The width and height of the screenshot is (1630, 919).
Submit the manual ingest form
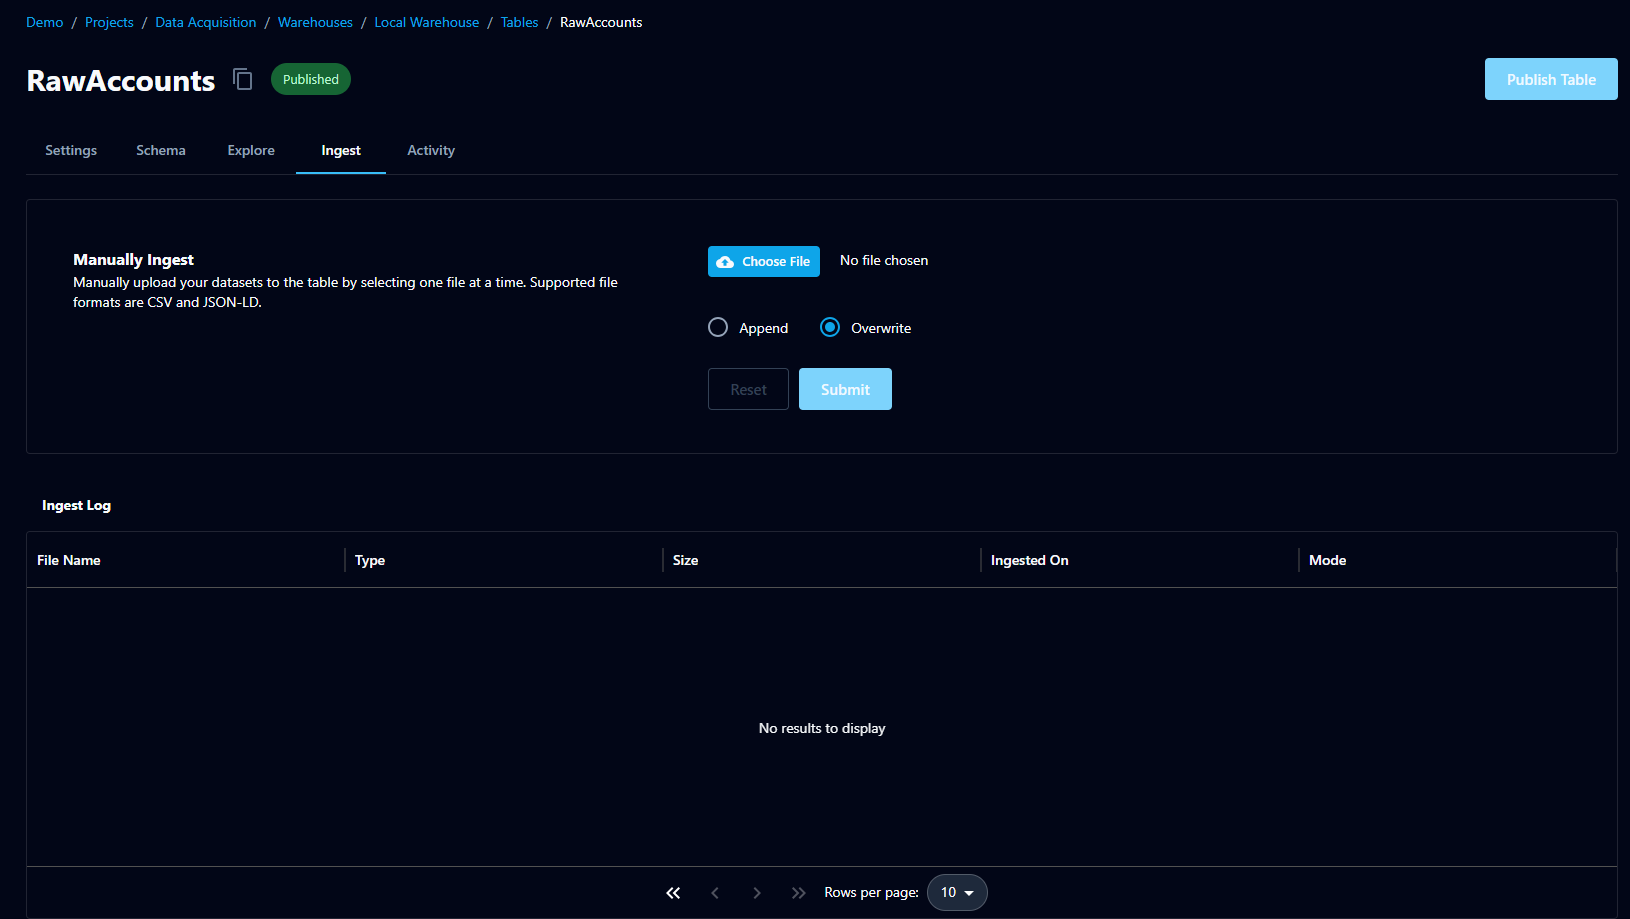pyautogui.click(x=845, y=389)
